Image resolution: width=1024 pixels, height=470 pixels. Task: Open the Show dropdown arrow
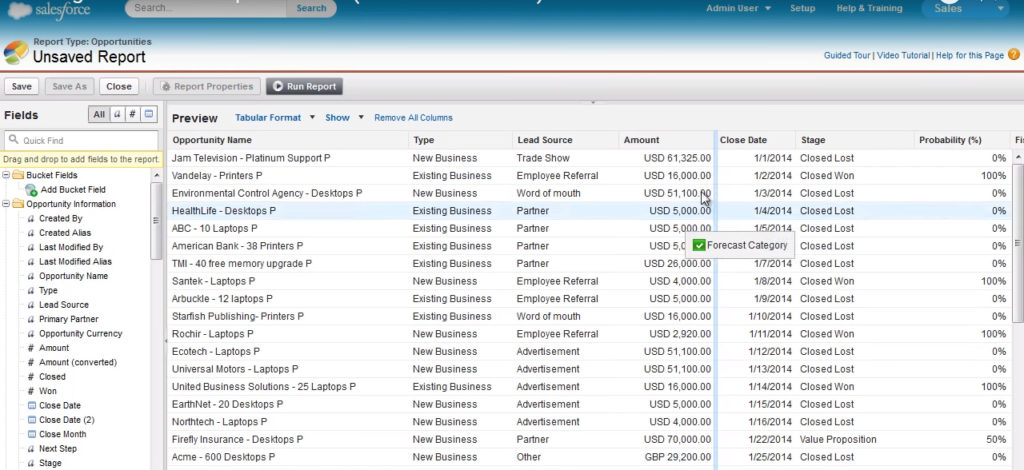click(361, 118)
